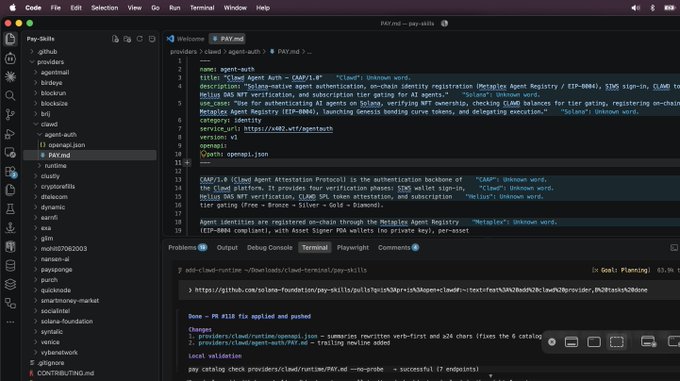Open the Selection menu
Viewport: 680px width, 381px height.
click(105, 8)
